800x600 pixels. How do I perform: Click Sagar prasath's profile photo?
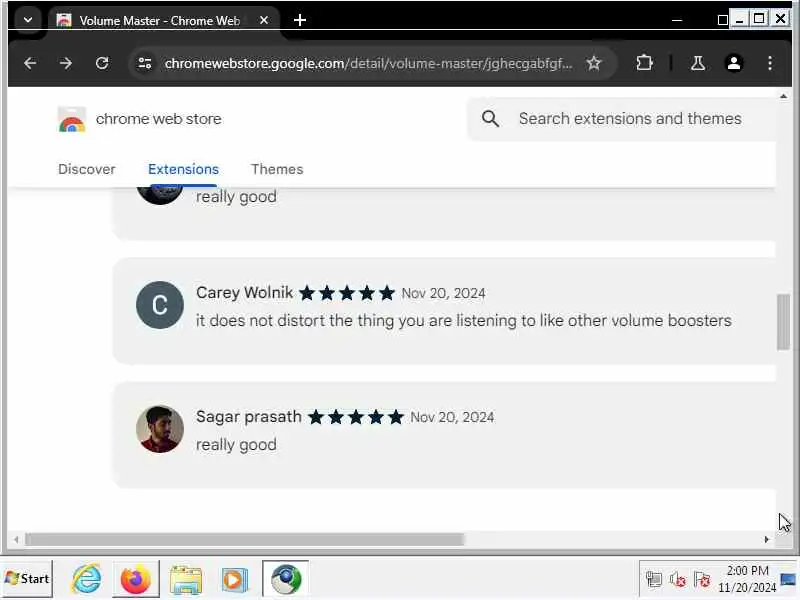tap(160, 429)
